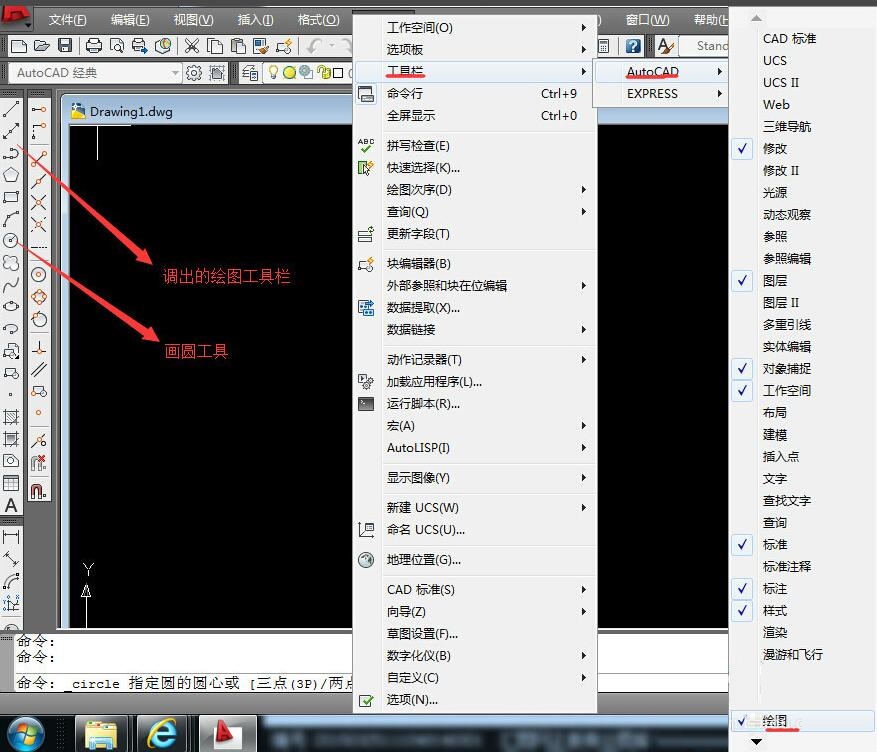
Task: Select the Circle draw tool
Action: (x=11, y=240)
